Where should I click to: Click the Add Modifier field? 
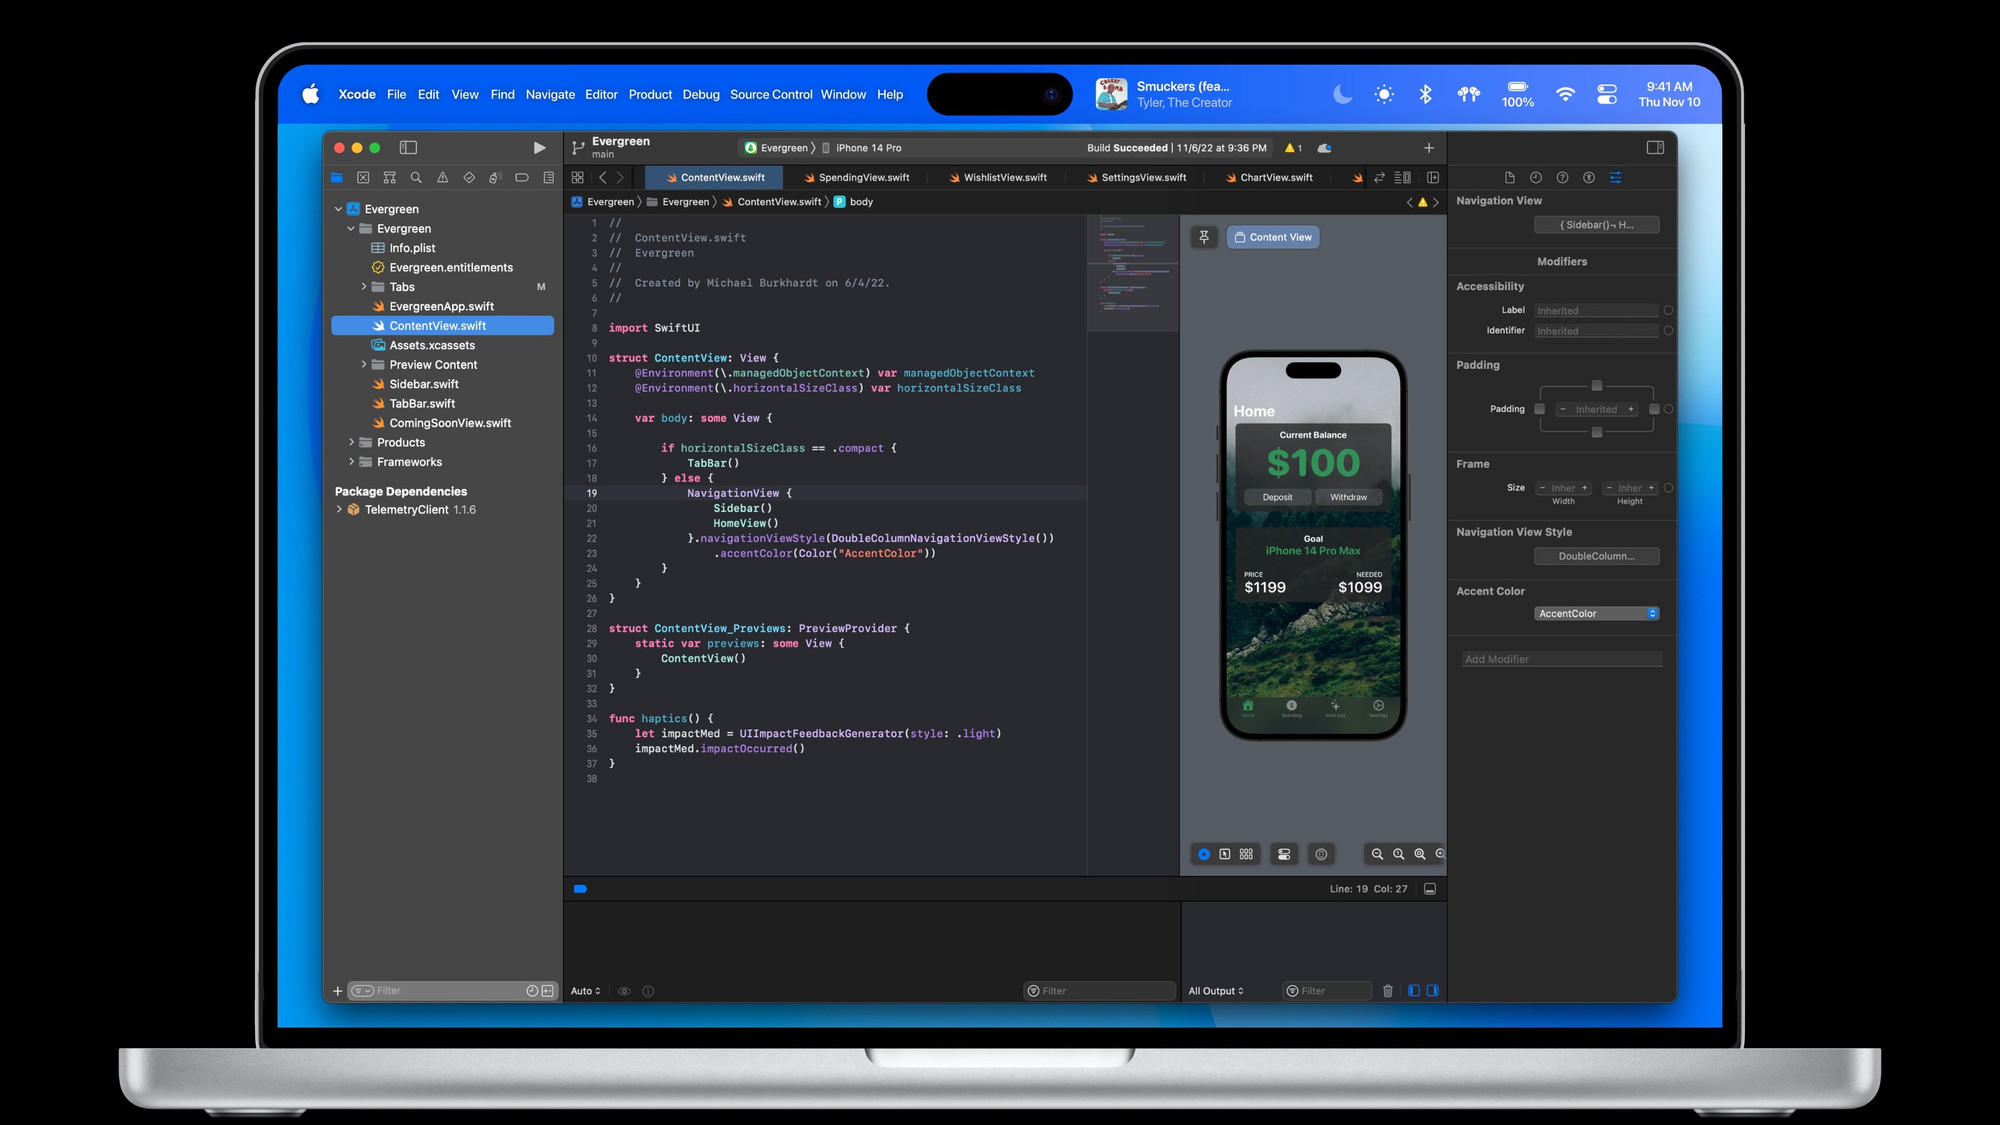(x=1562, y=659)
